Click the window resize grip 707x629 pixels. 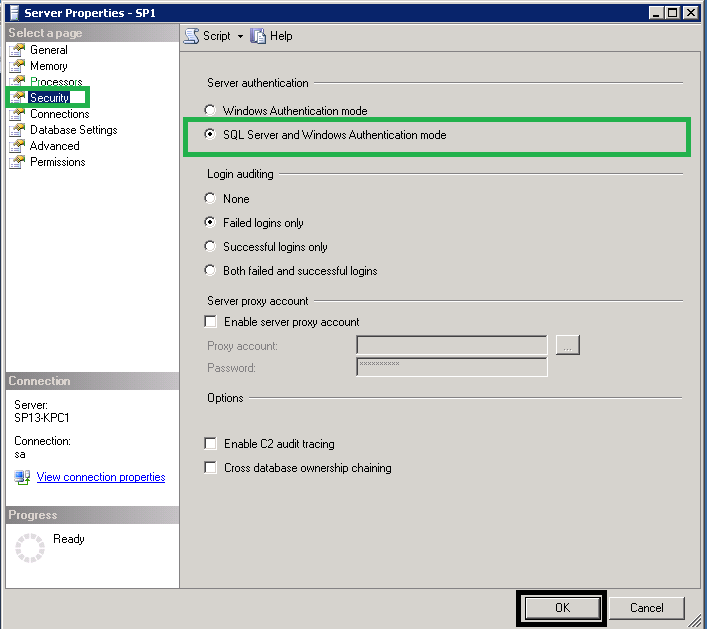point(695,621)
